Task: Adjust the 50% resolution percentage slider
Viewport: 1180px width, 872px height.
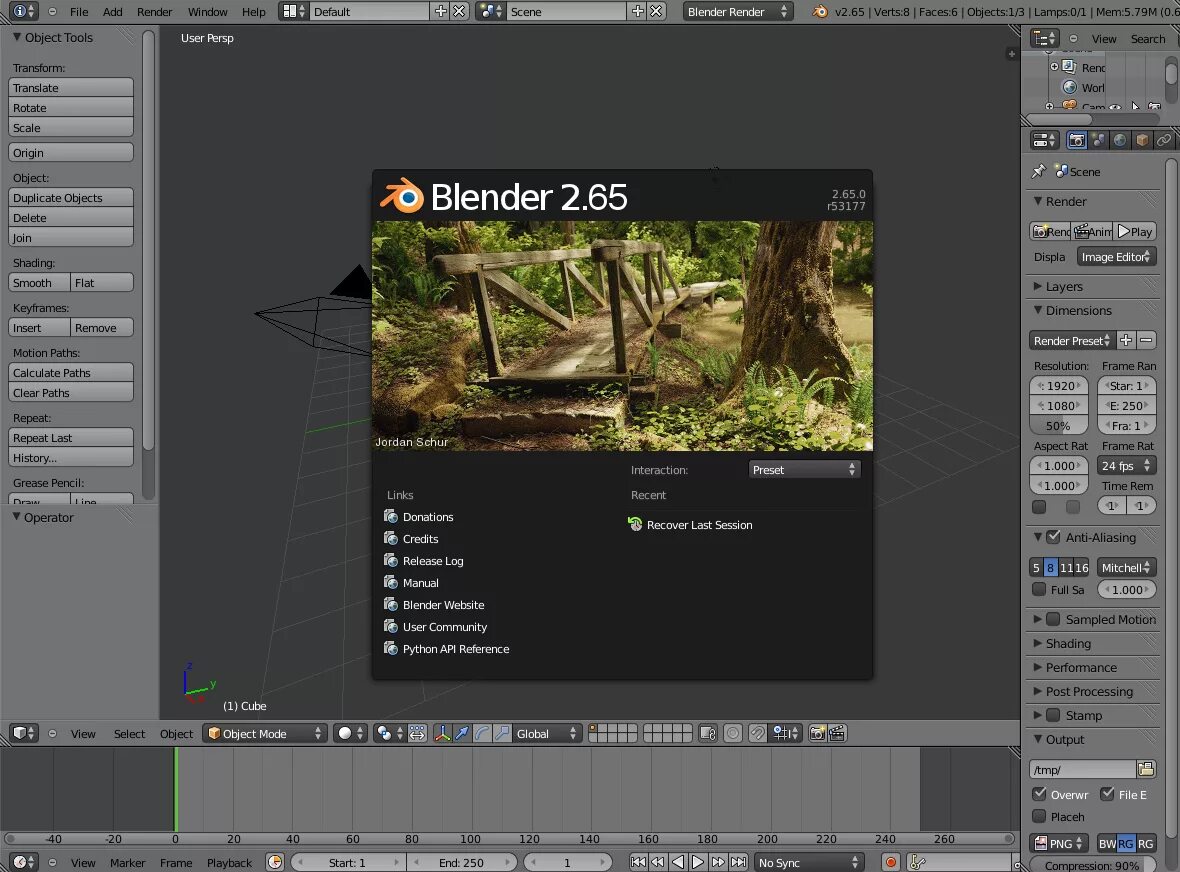Action: tap(1058, 425)
